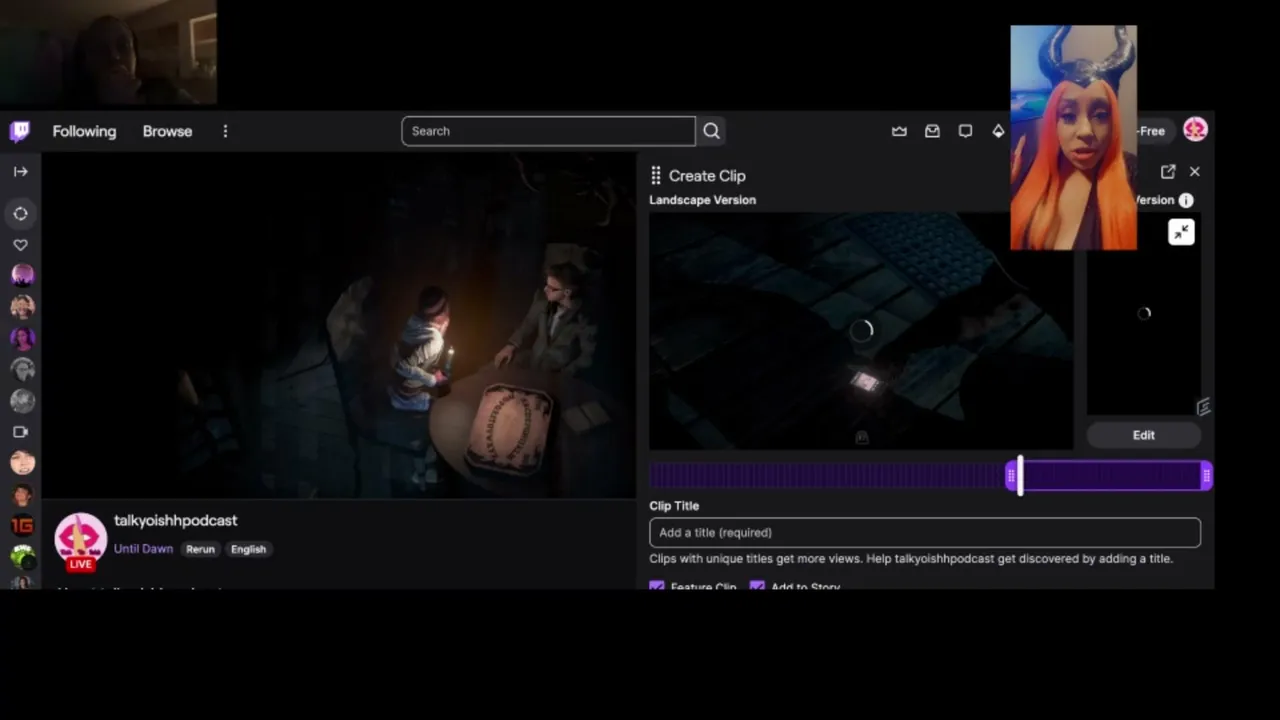Focus the Search input field
This screenshot has height=720, width=1280.
[x=548, y=131]
